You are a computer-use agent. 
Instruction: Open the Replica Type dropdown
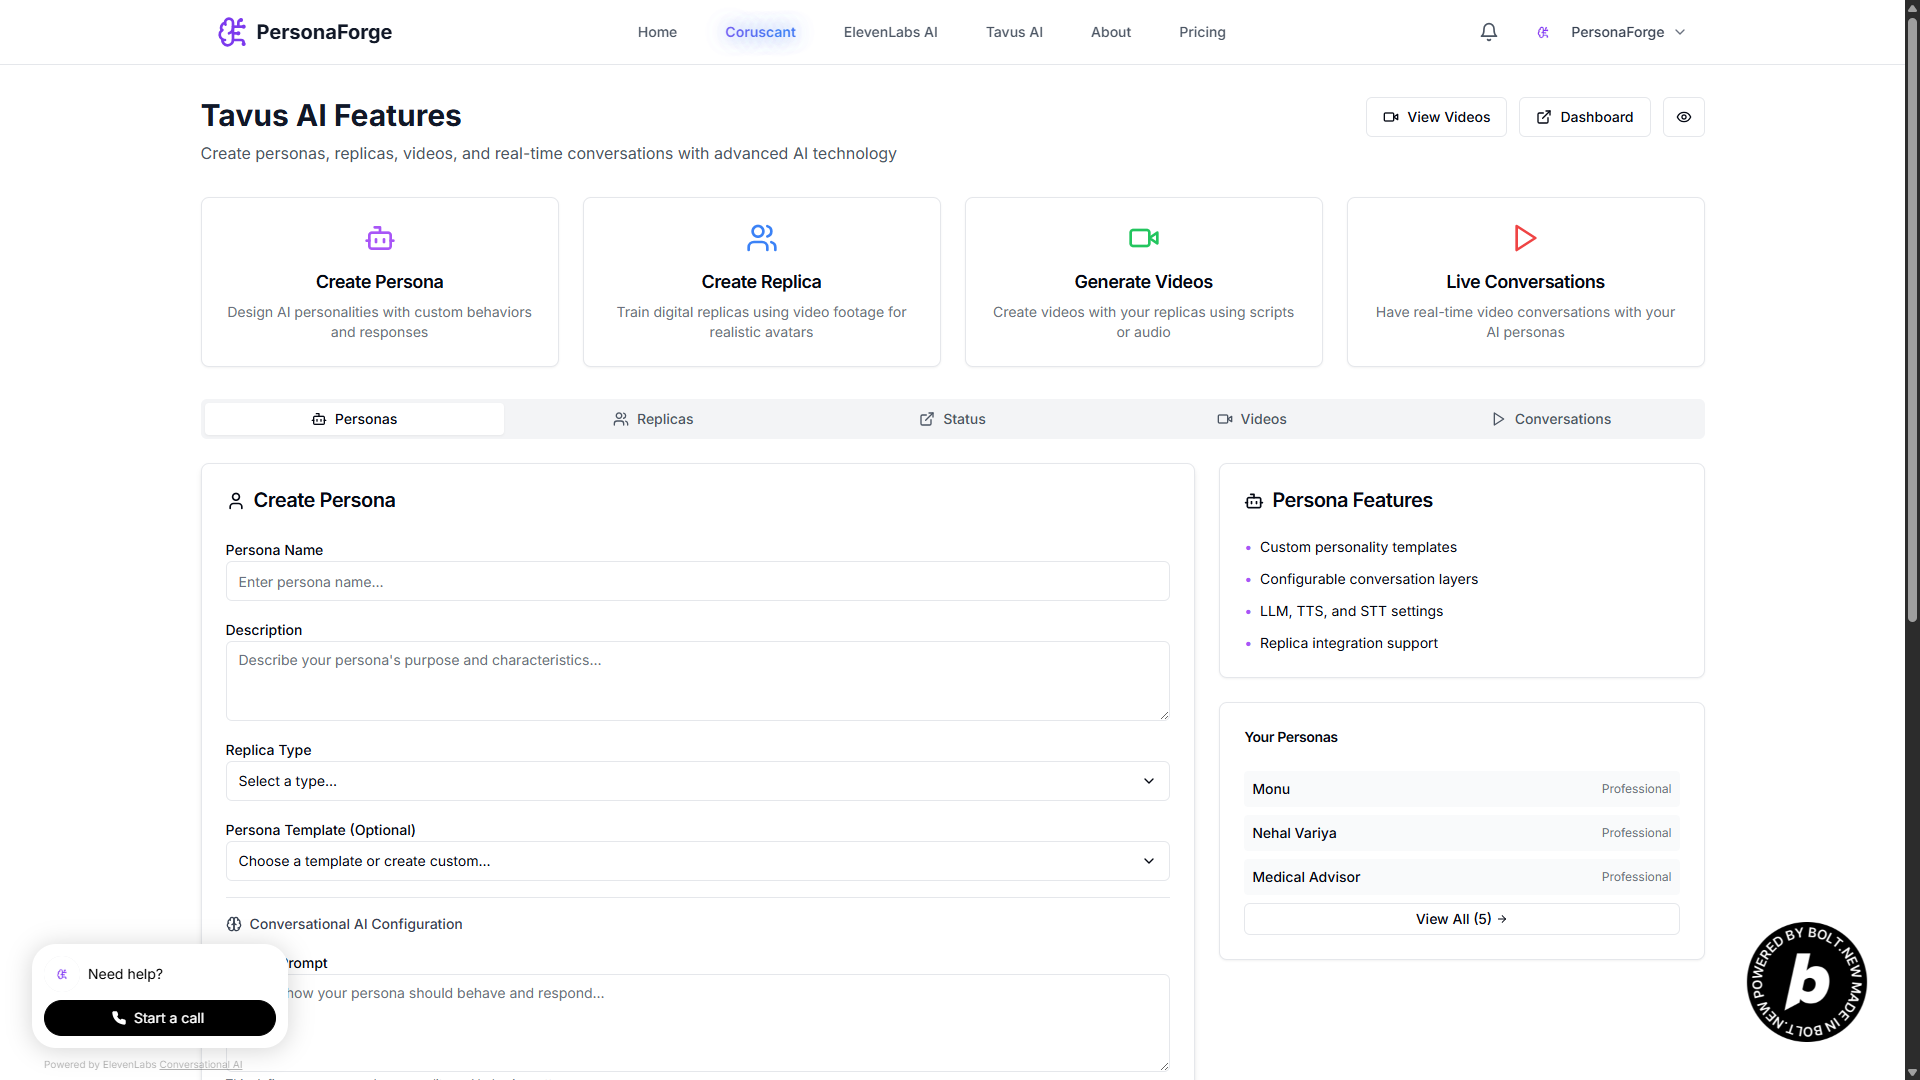coord(697,781)
